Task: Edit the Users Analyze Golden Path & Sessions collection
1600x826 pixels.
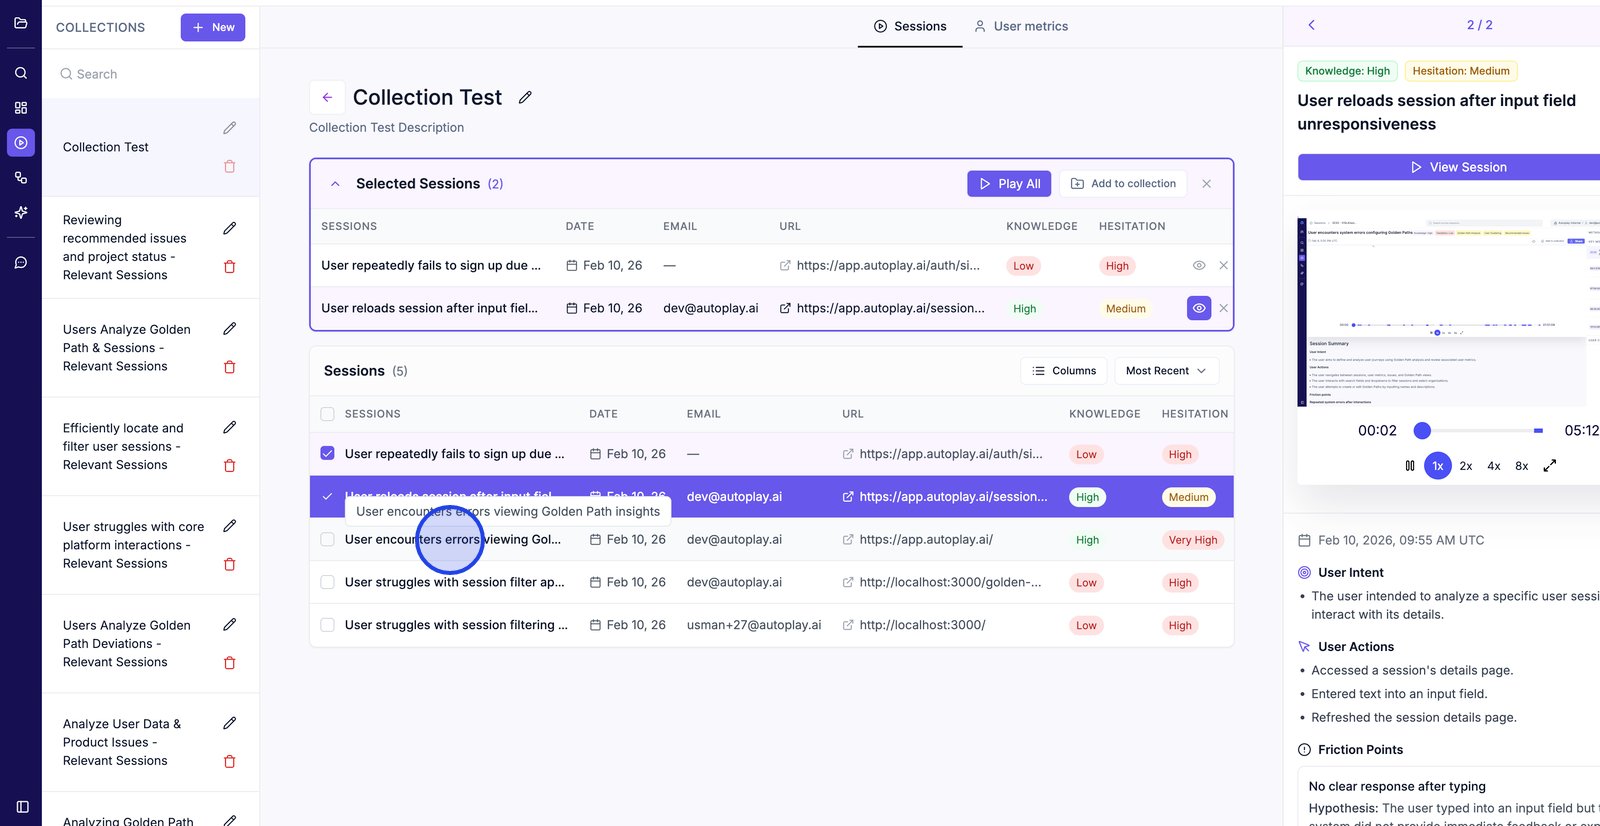Action: tap(230, 328)
